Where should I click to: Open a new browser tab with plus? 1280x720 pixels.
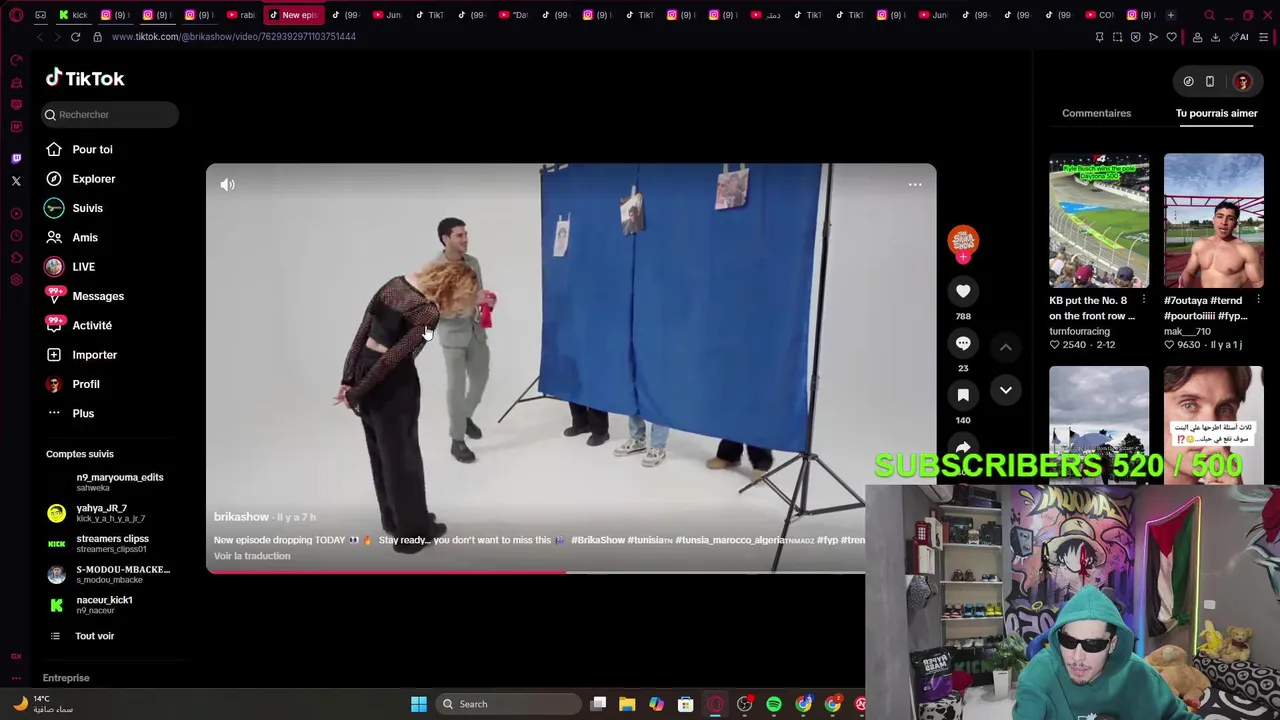[x=1171, y=15]
